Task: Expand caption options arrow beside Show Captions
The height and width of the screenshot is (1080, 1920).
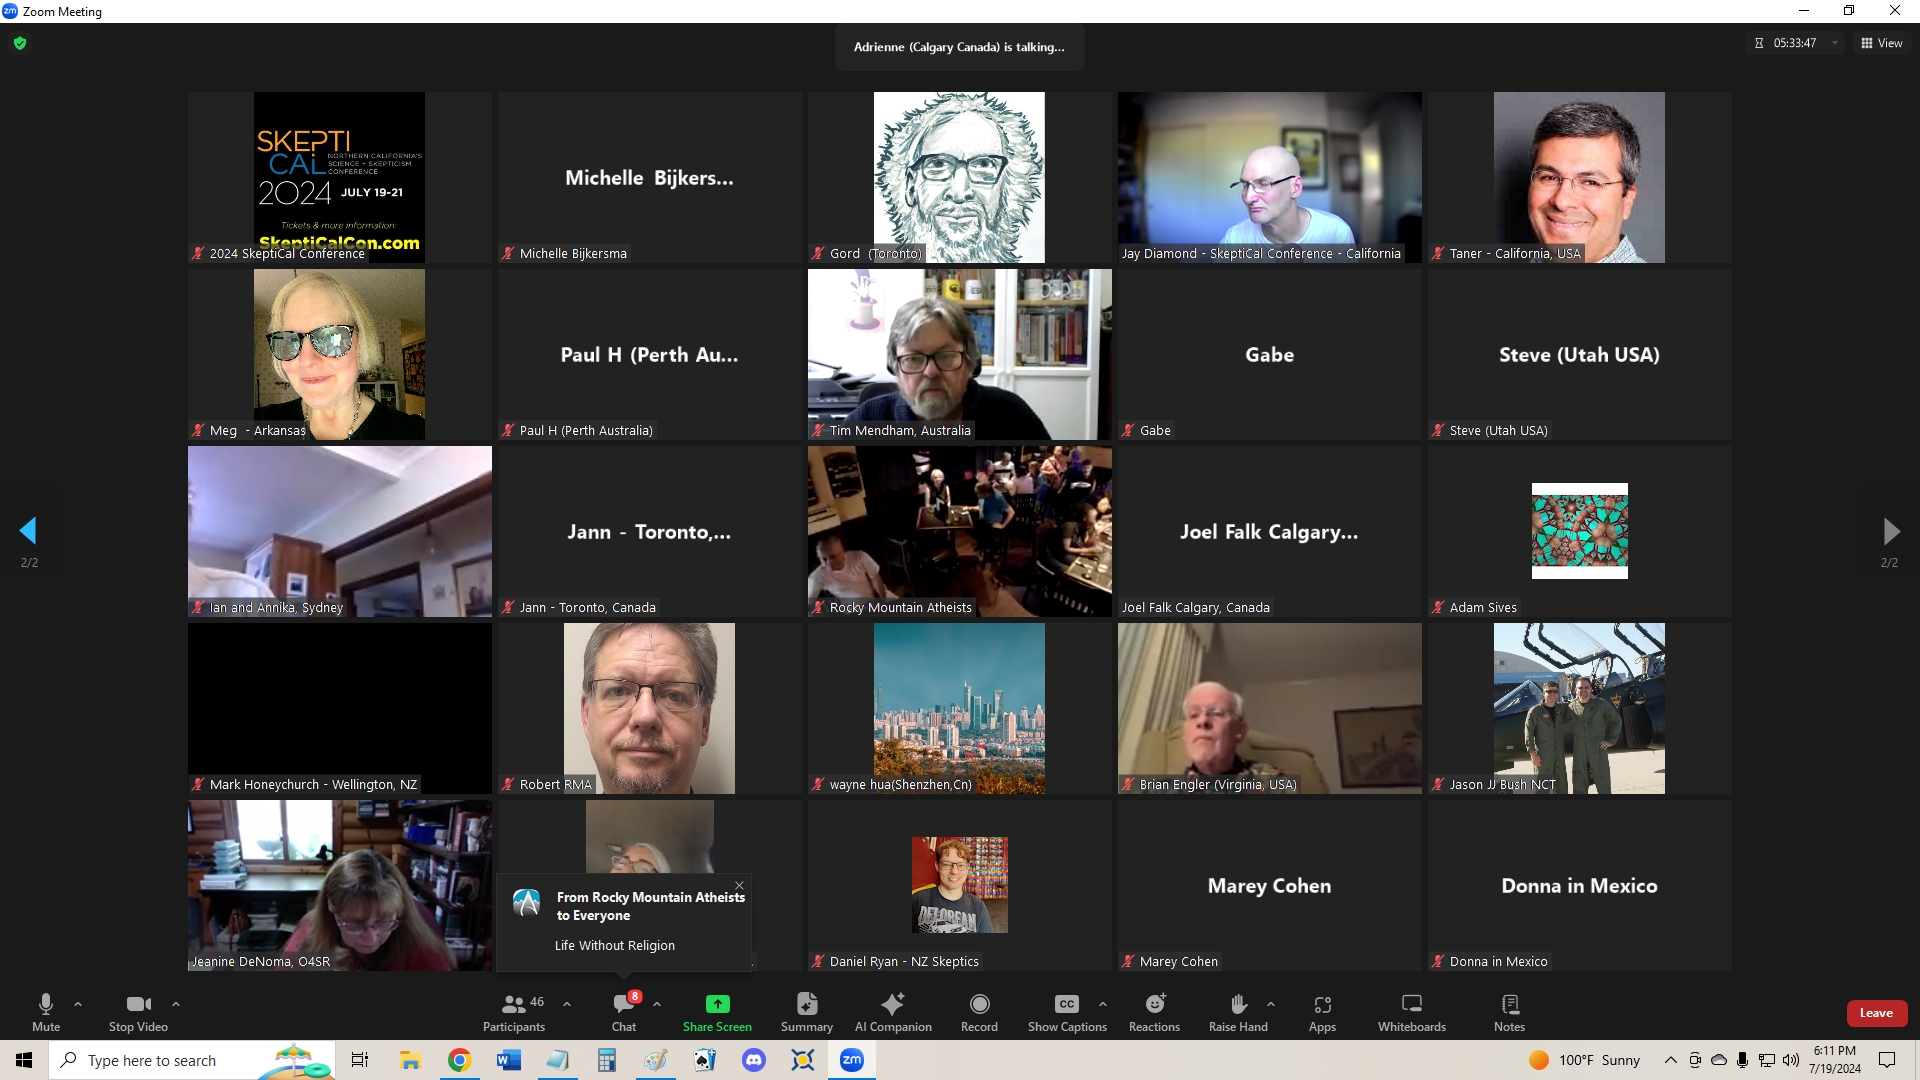Action: click(1102, 1004)
